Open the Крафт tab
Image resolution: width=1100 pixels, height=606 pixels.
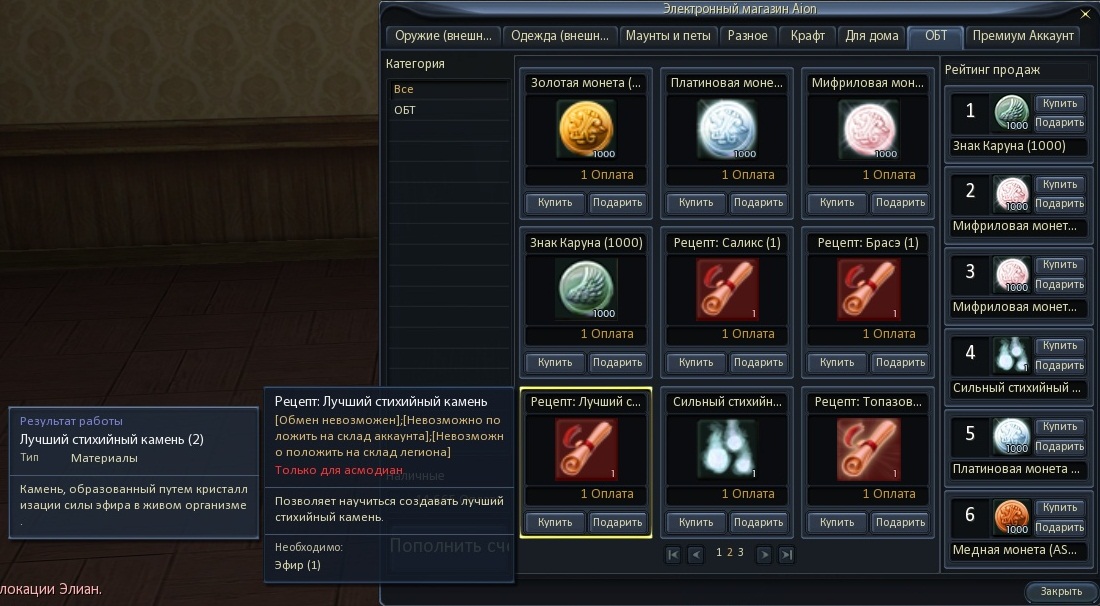tap(807, 36)
